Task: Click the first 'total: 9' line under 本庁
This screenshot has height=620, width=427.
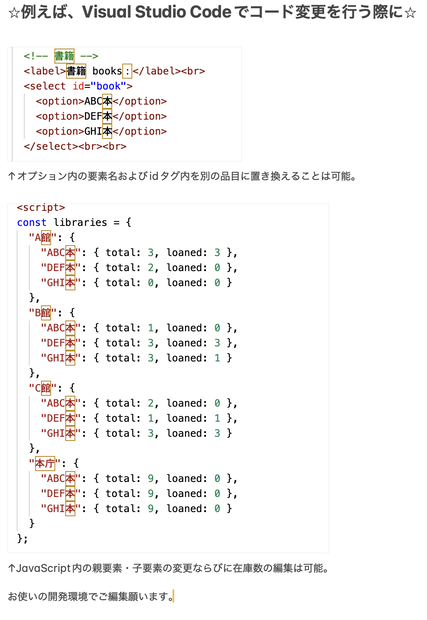Action: pyautogui.click(x=139, y=478)
